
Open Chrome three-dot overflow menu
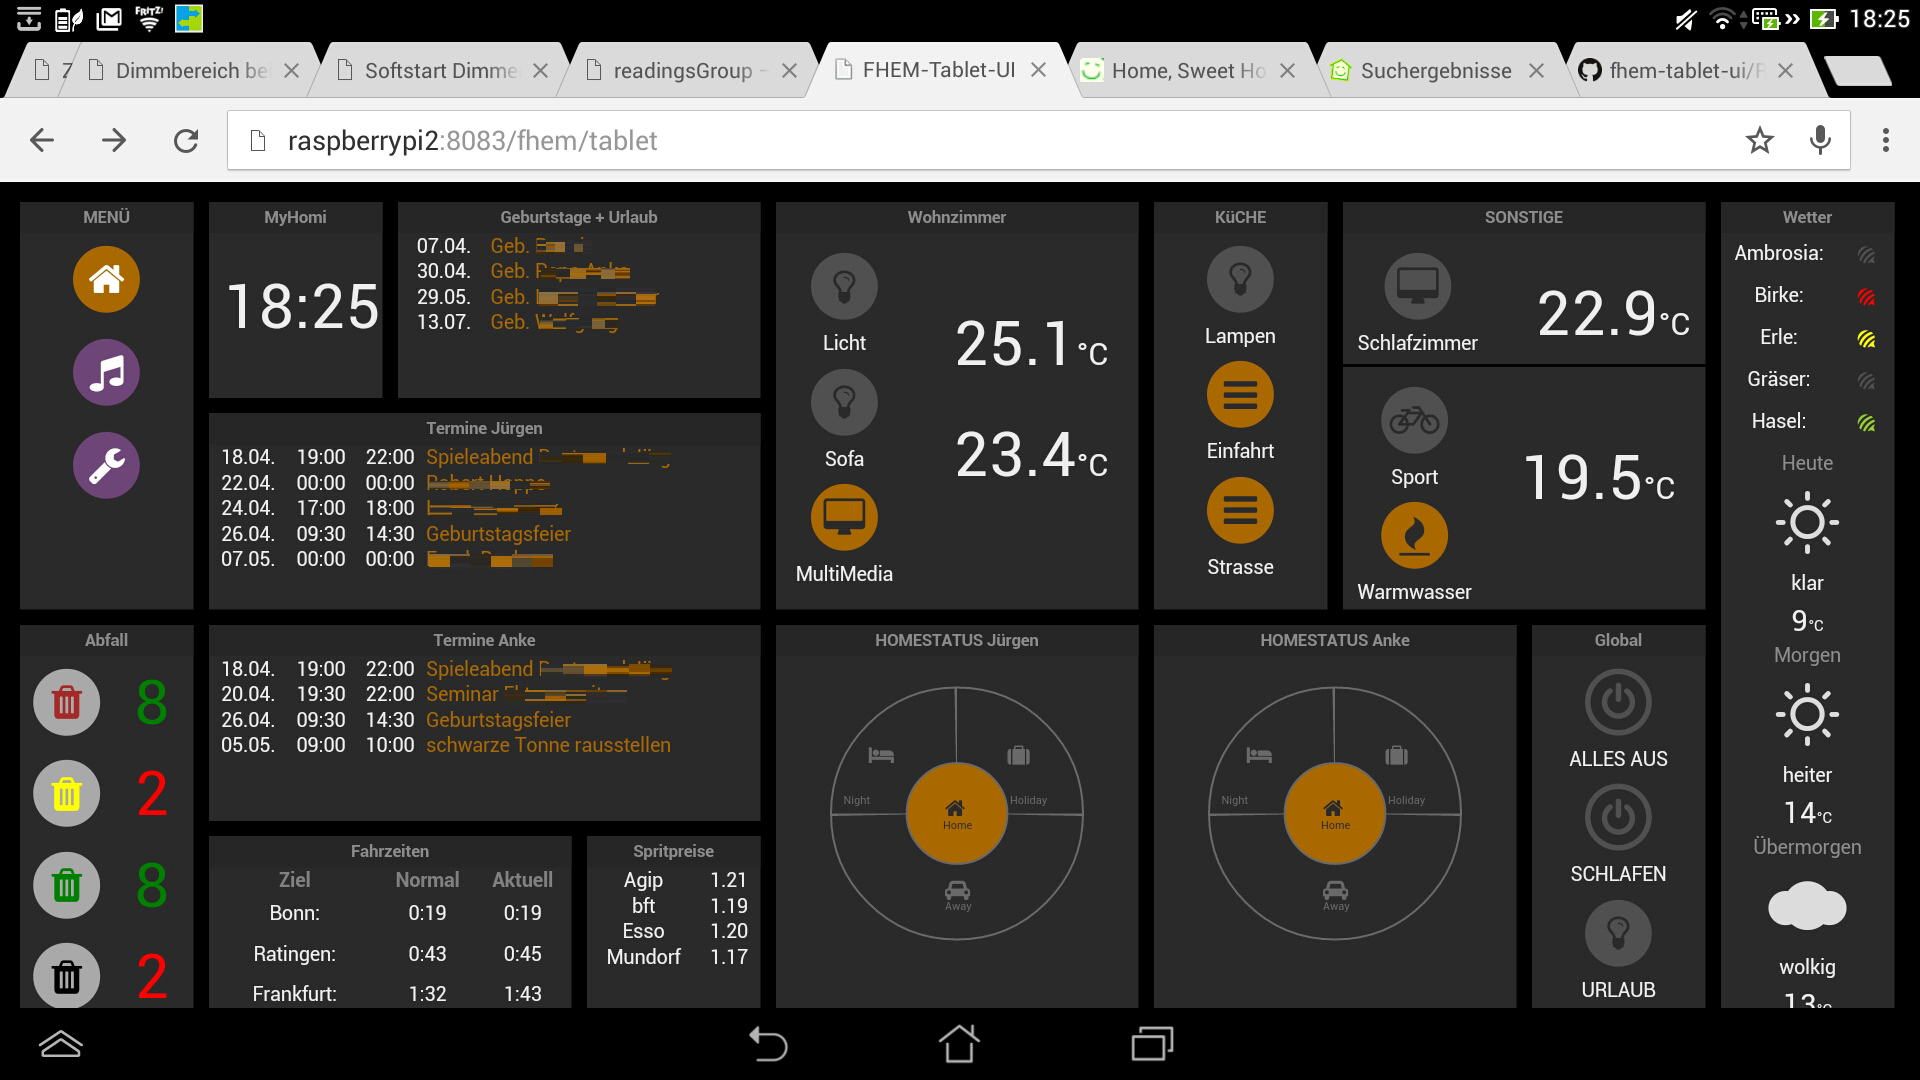1885,140
